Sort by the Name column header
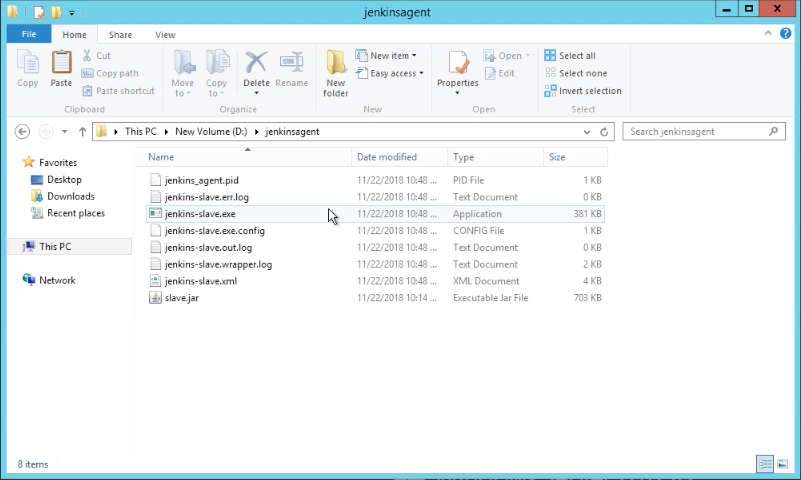 (243, 157)
